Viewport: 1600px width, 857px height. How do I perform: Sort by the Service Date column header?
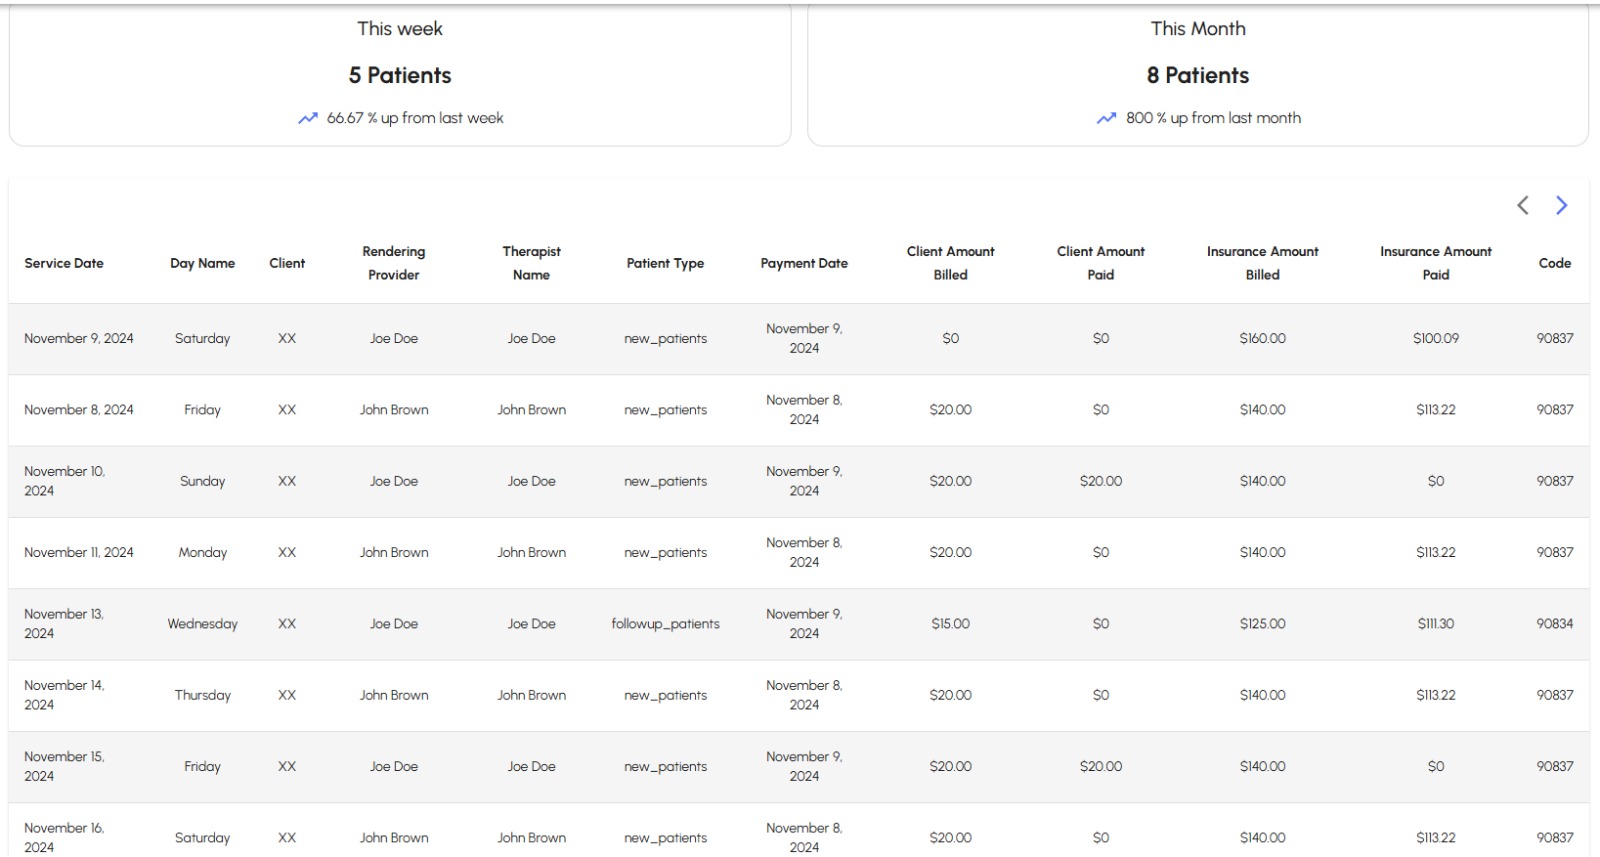tap(64, 263)
